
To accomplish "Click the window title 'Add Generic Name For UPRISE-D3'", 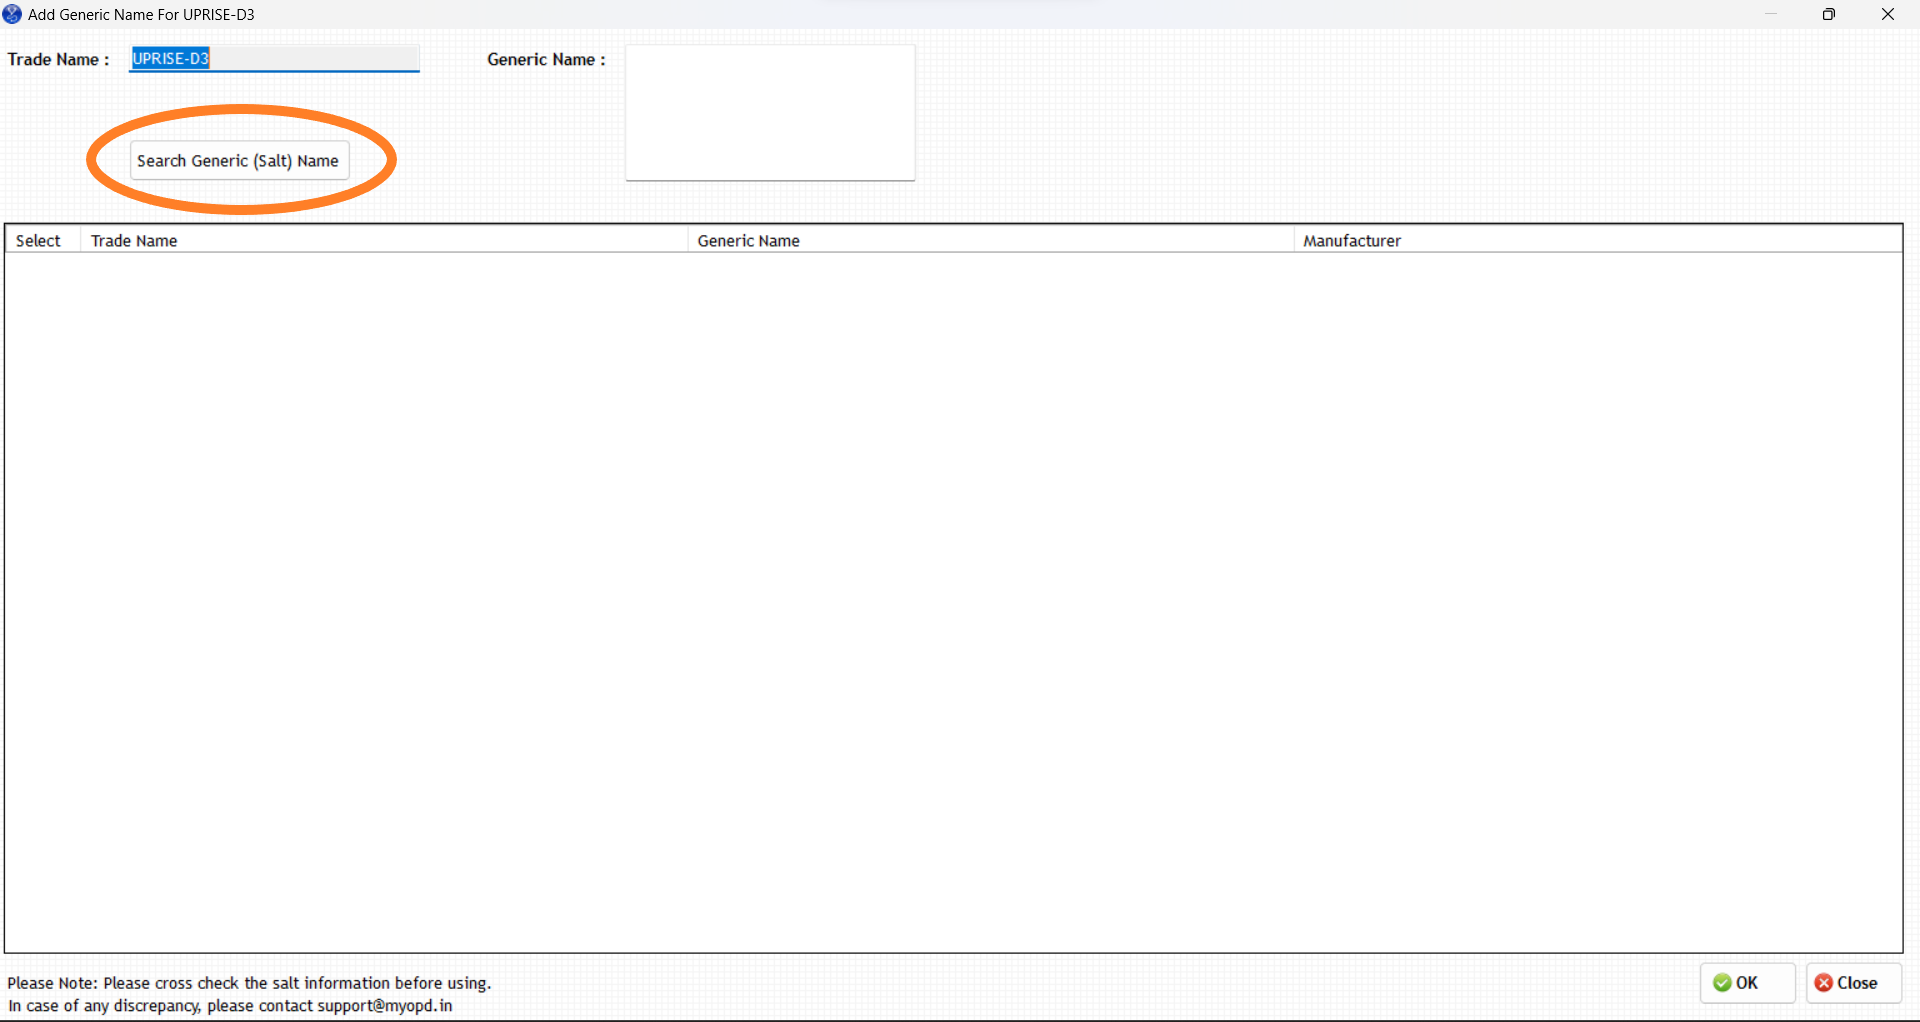I will [141, 15].
